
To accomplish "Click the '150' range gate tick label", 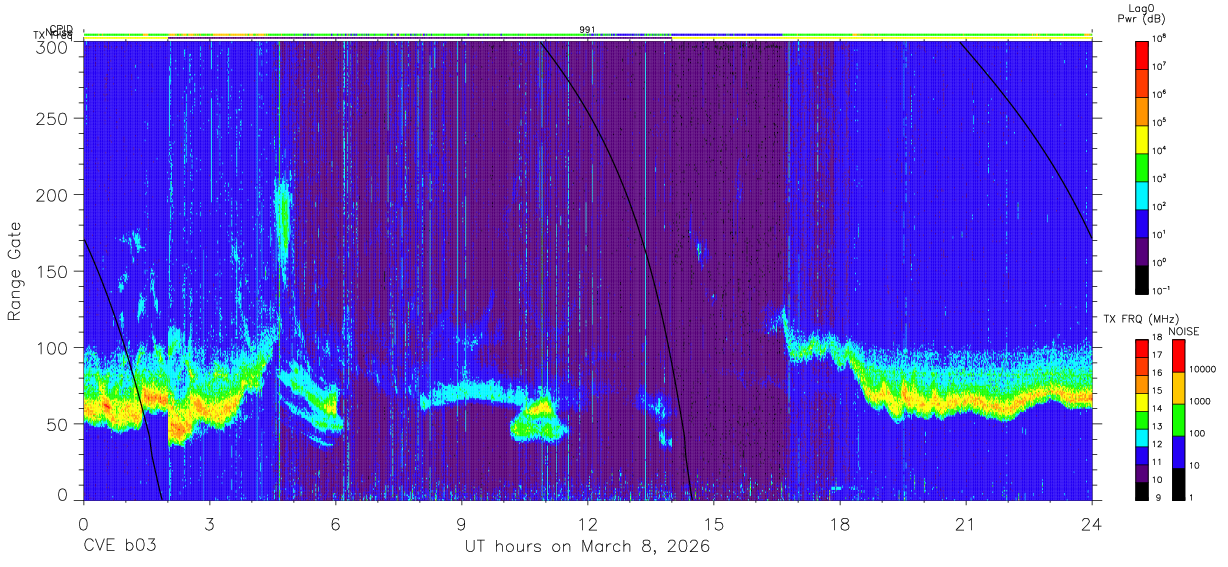I will pos(53,271).
